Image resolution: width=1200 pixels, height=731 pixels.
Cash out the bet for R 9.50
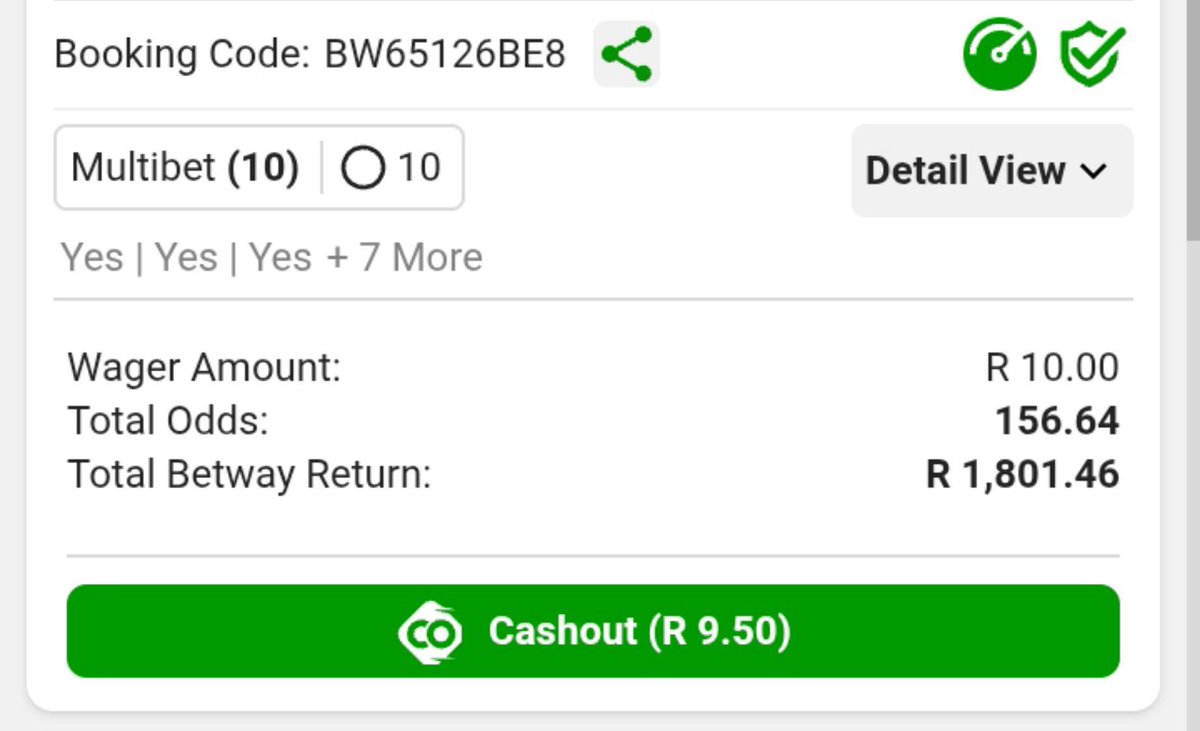pyautogui.click(x=593, y=631)
